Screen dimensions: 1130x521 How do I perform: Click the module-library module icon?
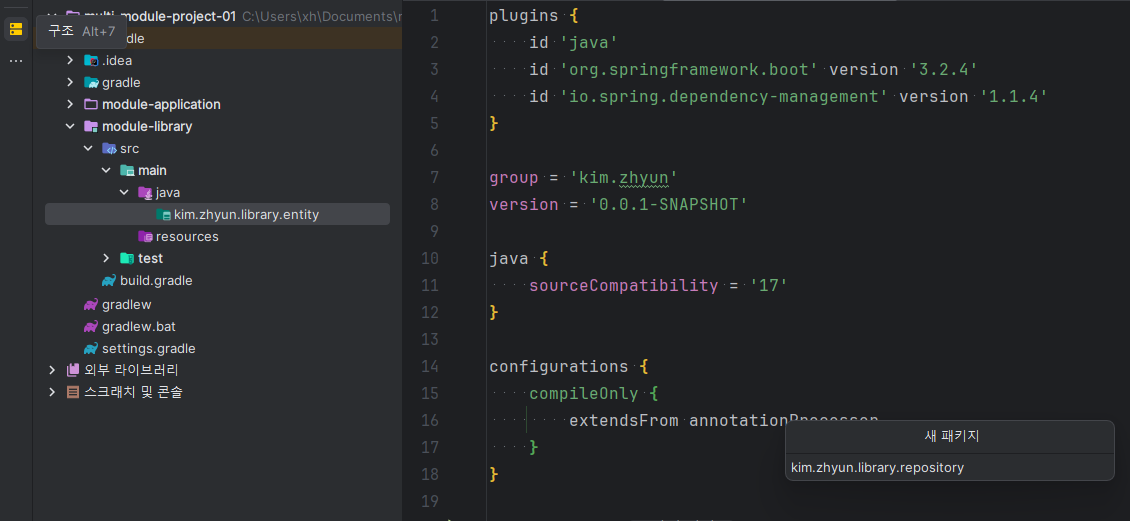(91, 127)
